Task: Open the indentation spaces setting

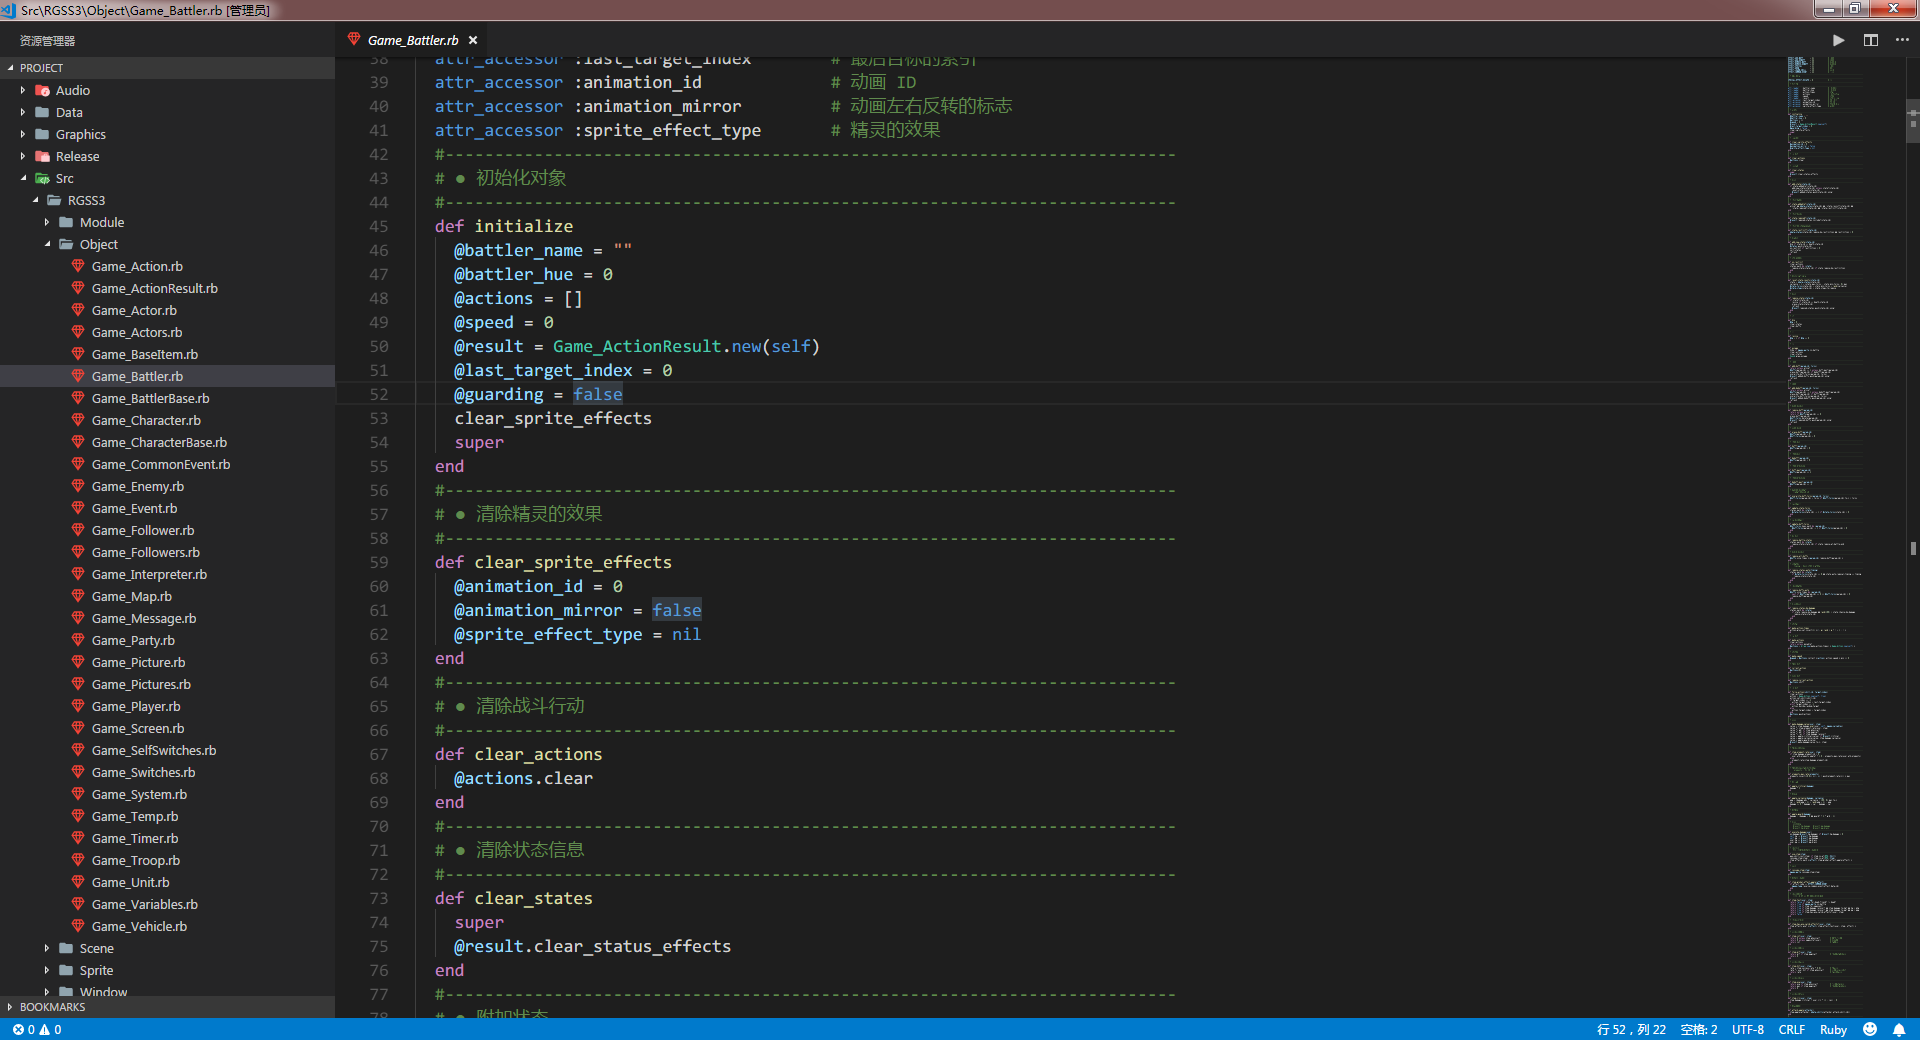Action: click(x=1698, y=1029)
